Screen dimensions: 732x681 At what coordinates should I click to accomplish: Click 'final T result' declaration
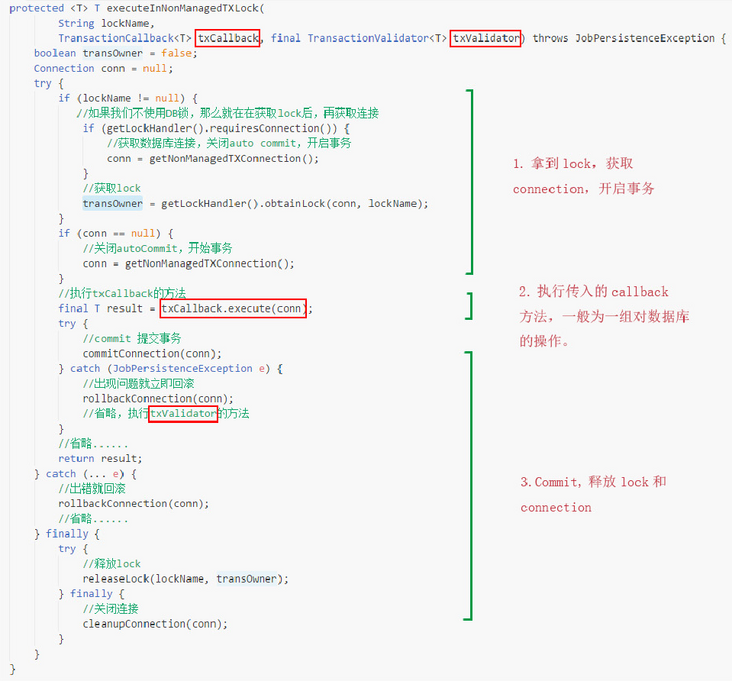[x=100, y=309]
